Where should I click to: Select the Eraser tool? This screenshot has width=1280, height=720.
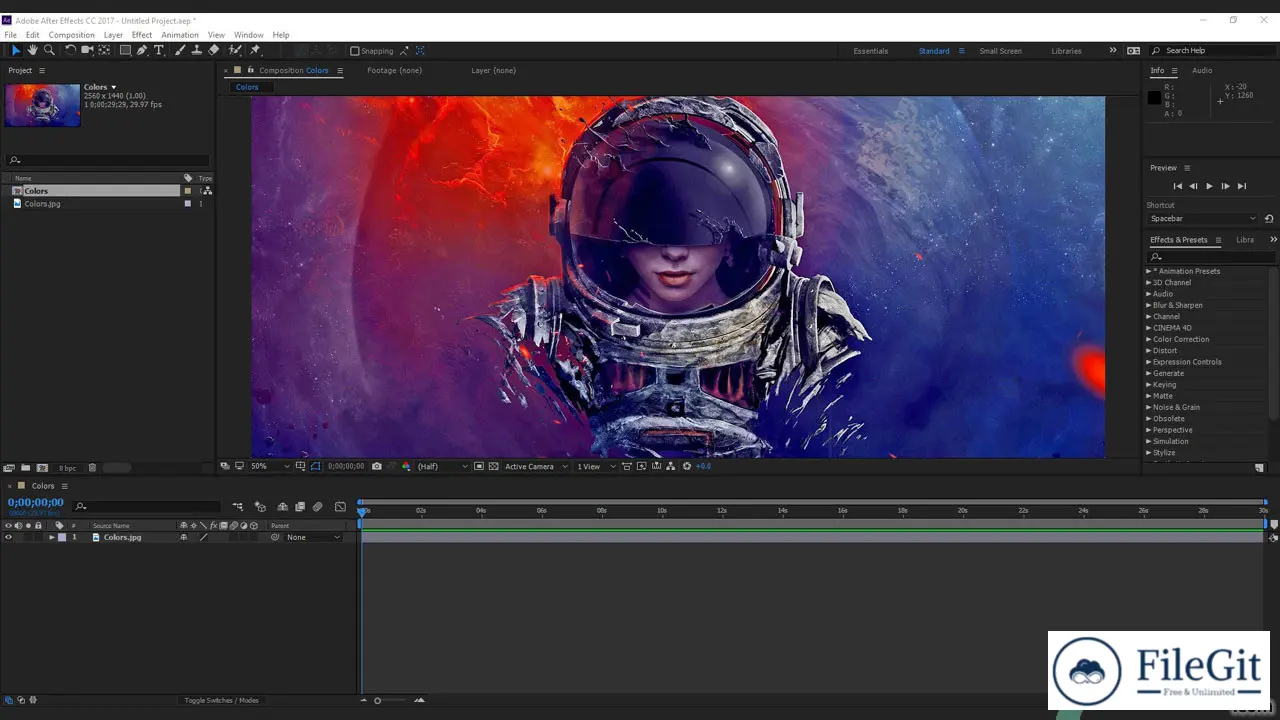tap(213, 50)
